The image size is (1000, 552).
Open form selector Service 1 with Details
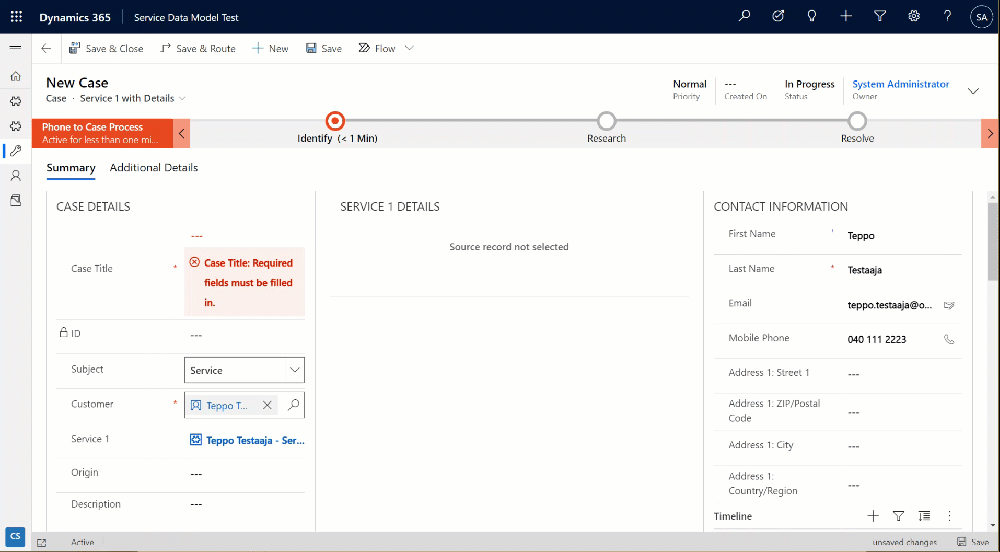coord(133,98)
